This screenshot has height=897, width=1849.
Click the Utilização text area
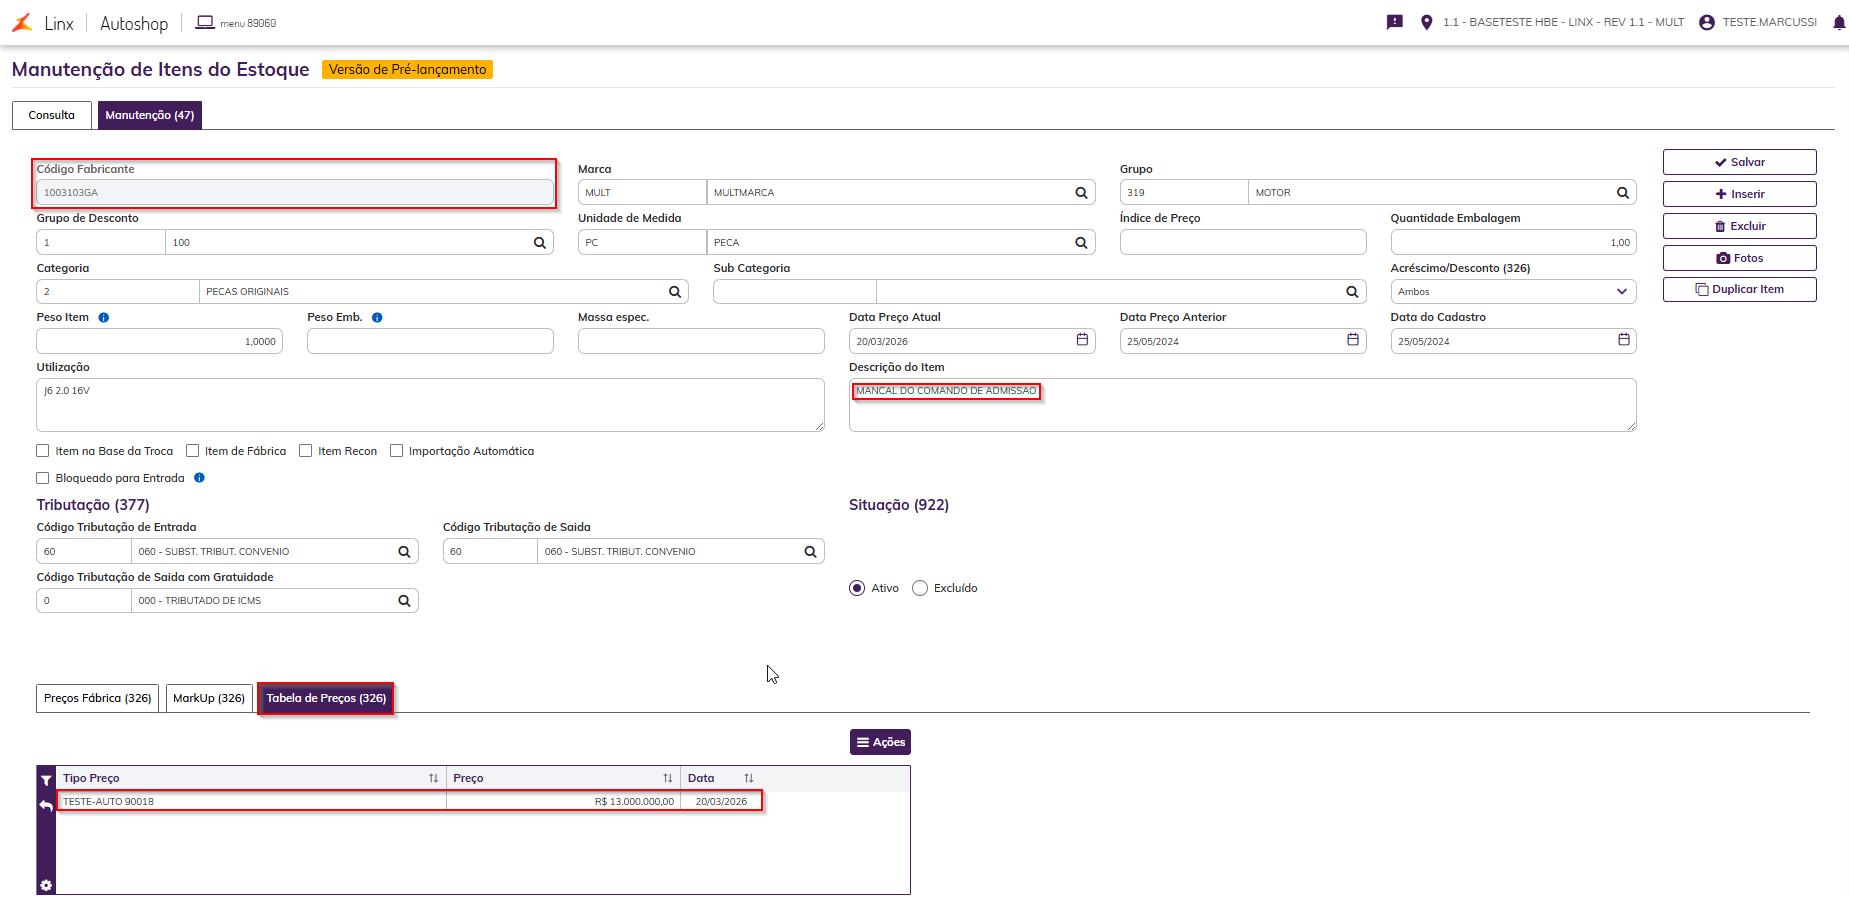(430, 405)
